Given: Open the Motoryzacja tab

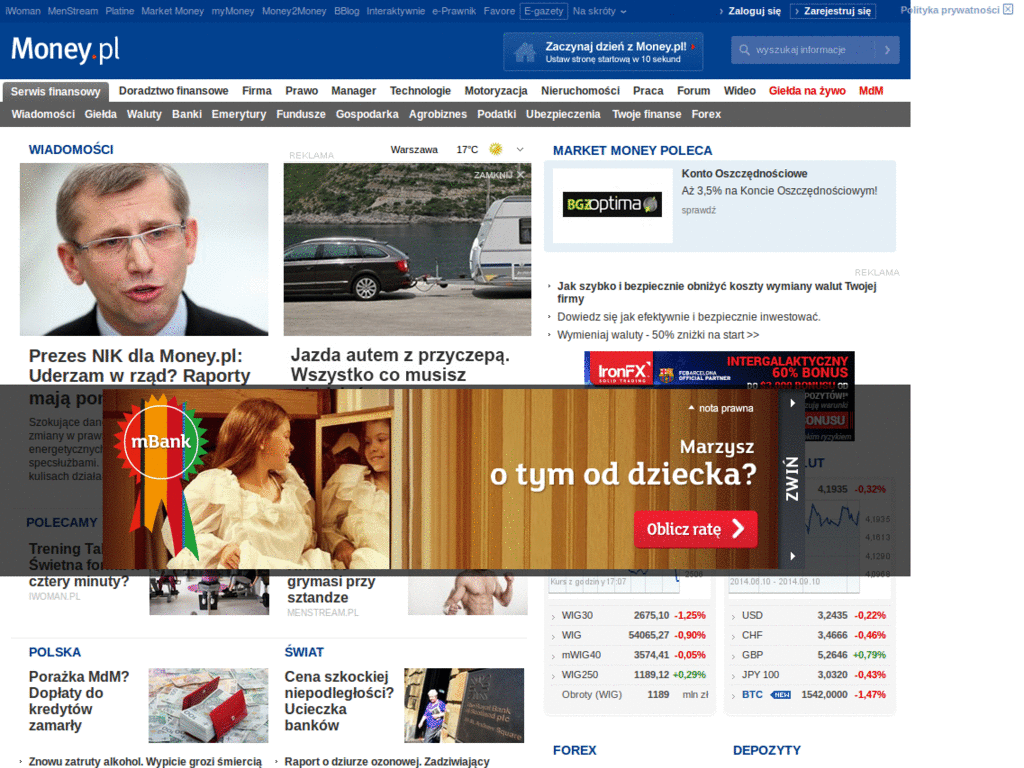Looking at the screenshot, I should click(496, 91).
